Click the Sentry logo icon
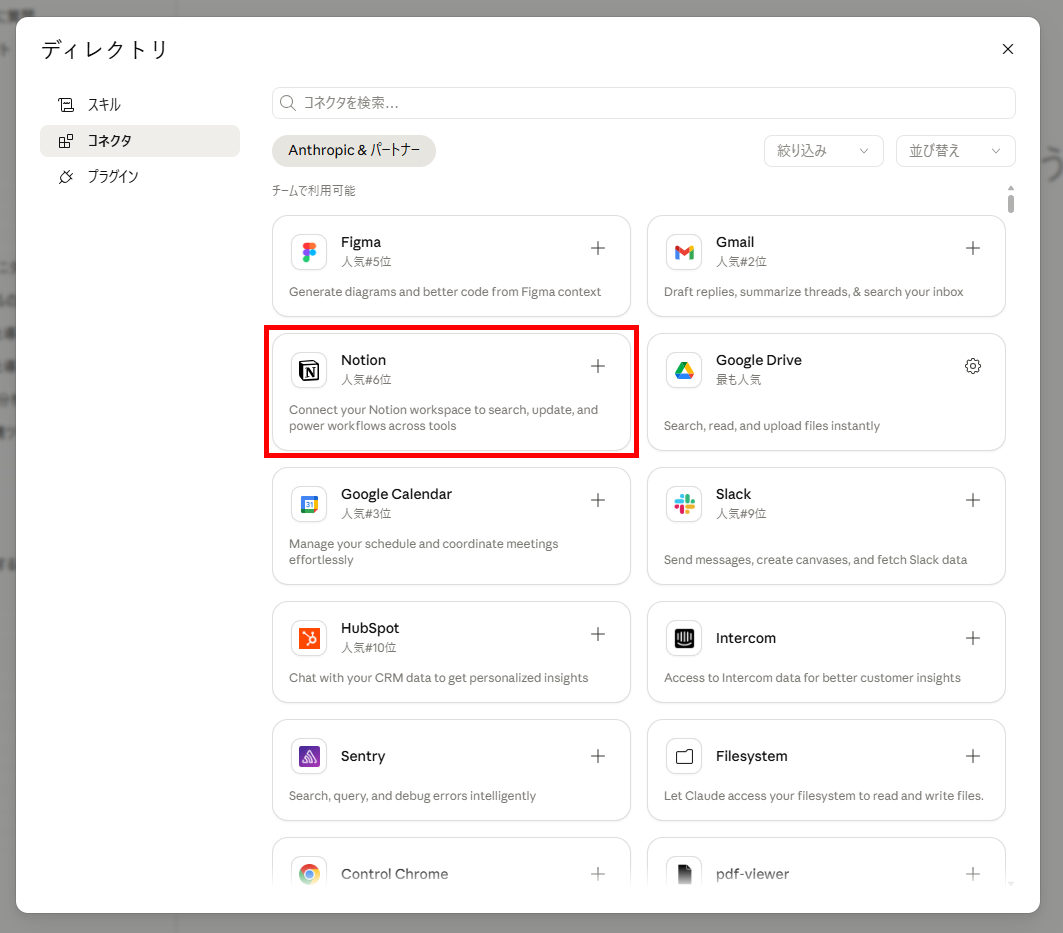The width and height of the screenshot is (1063, 933). 309,757
